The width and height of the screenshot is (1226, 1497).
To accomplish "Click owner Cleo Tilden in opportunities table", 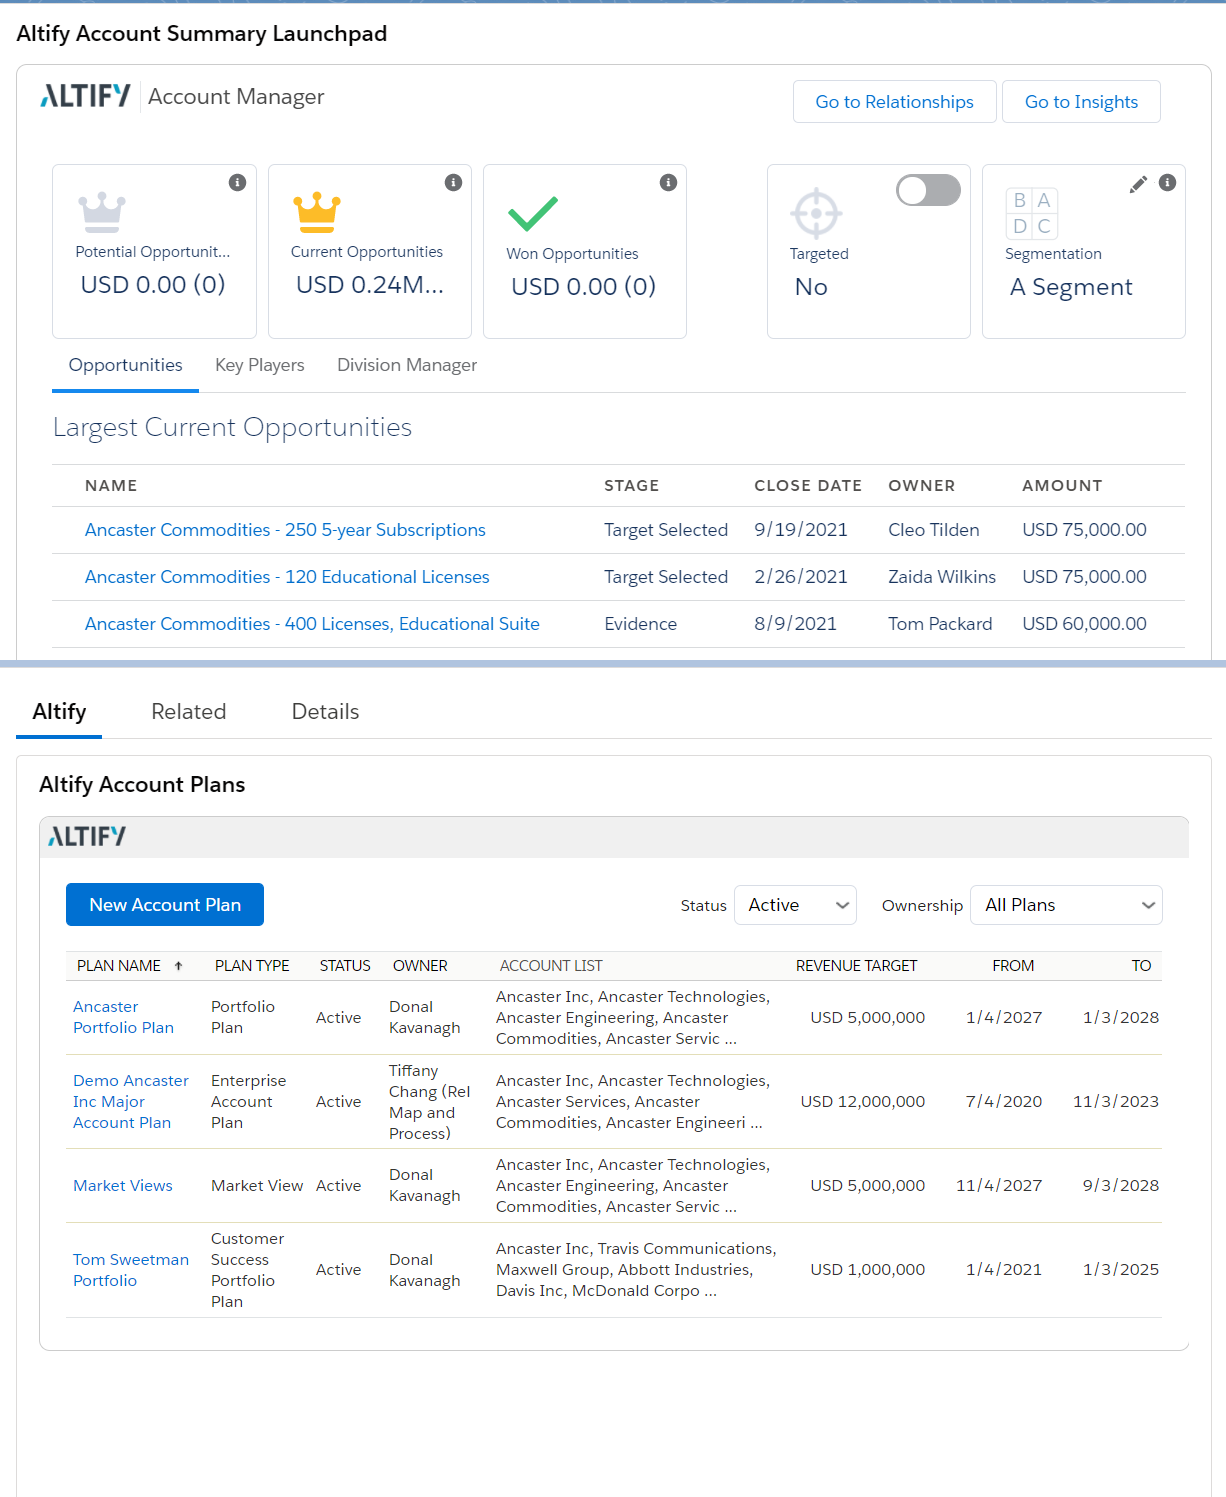I will (x=934, y=530).
